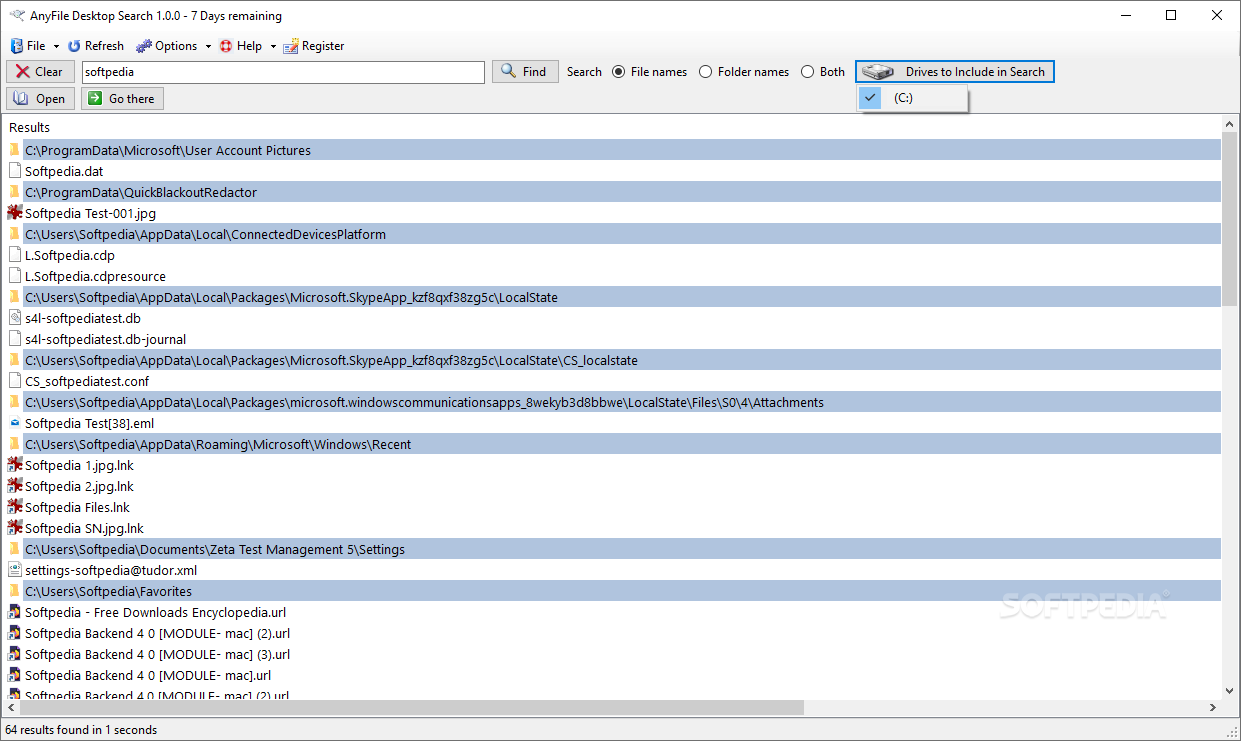Click folder icon of C:\Users\Softpedia\Favorites row
The width and height of the screenshot is (1241, 741).
14,591
